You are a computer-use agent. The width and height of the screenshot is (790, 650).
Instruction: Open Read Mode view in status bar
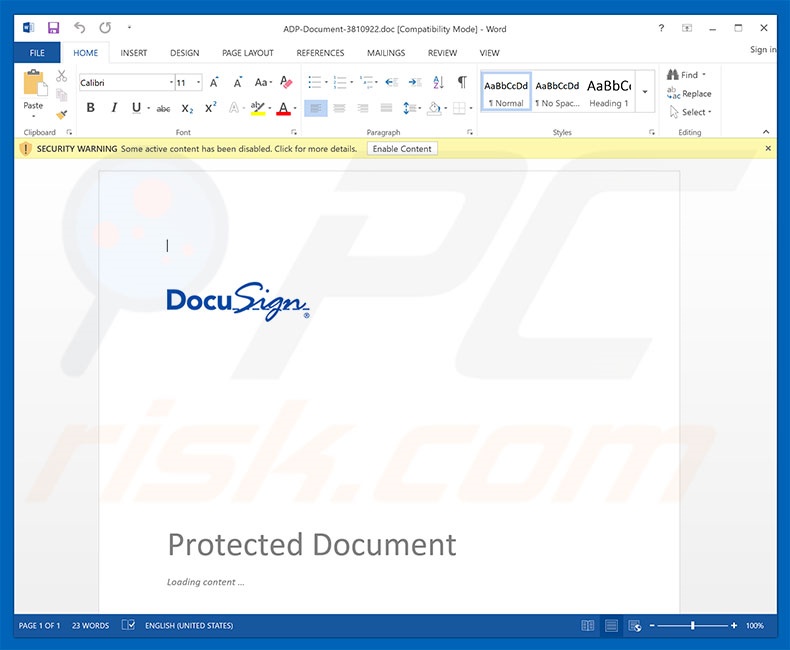click(x=587, y=626)
